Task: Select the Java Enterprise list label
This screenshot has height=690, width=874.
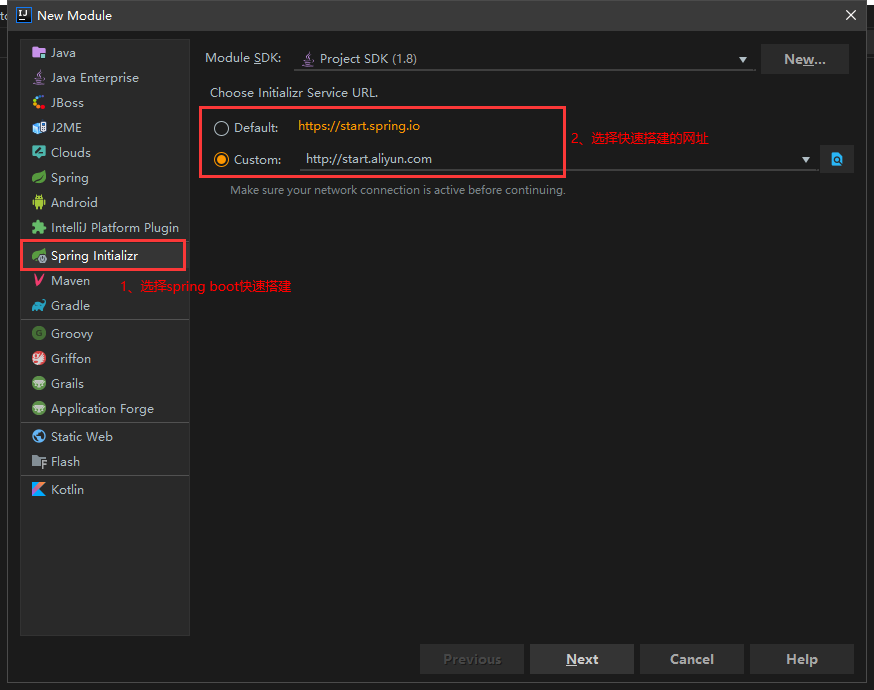Action: [x=95, y=78]
